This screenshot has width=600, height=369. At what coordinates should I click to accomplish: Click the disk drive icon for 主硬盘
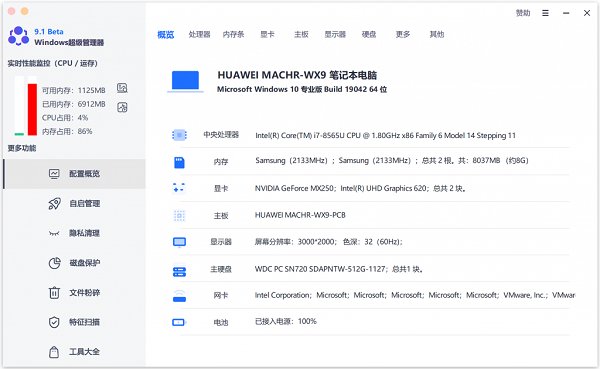(179, 272)
